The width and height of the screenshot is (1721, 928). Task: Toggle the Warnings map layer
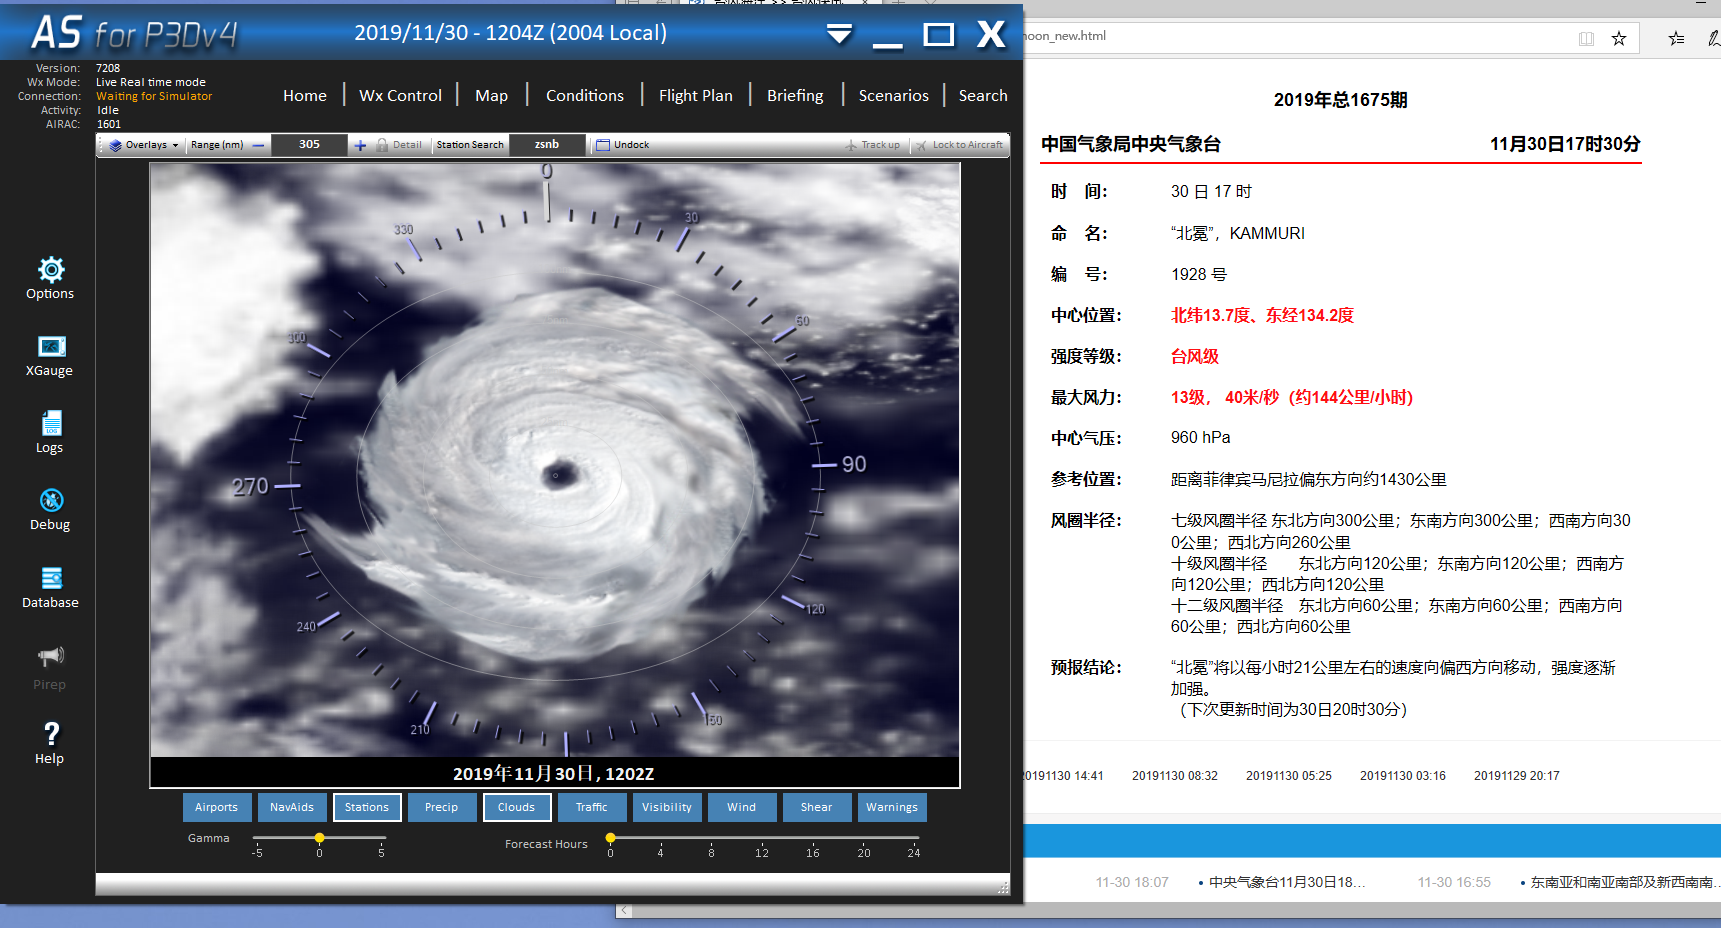click(892, 807)
